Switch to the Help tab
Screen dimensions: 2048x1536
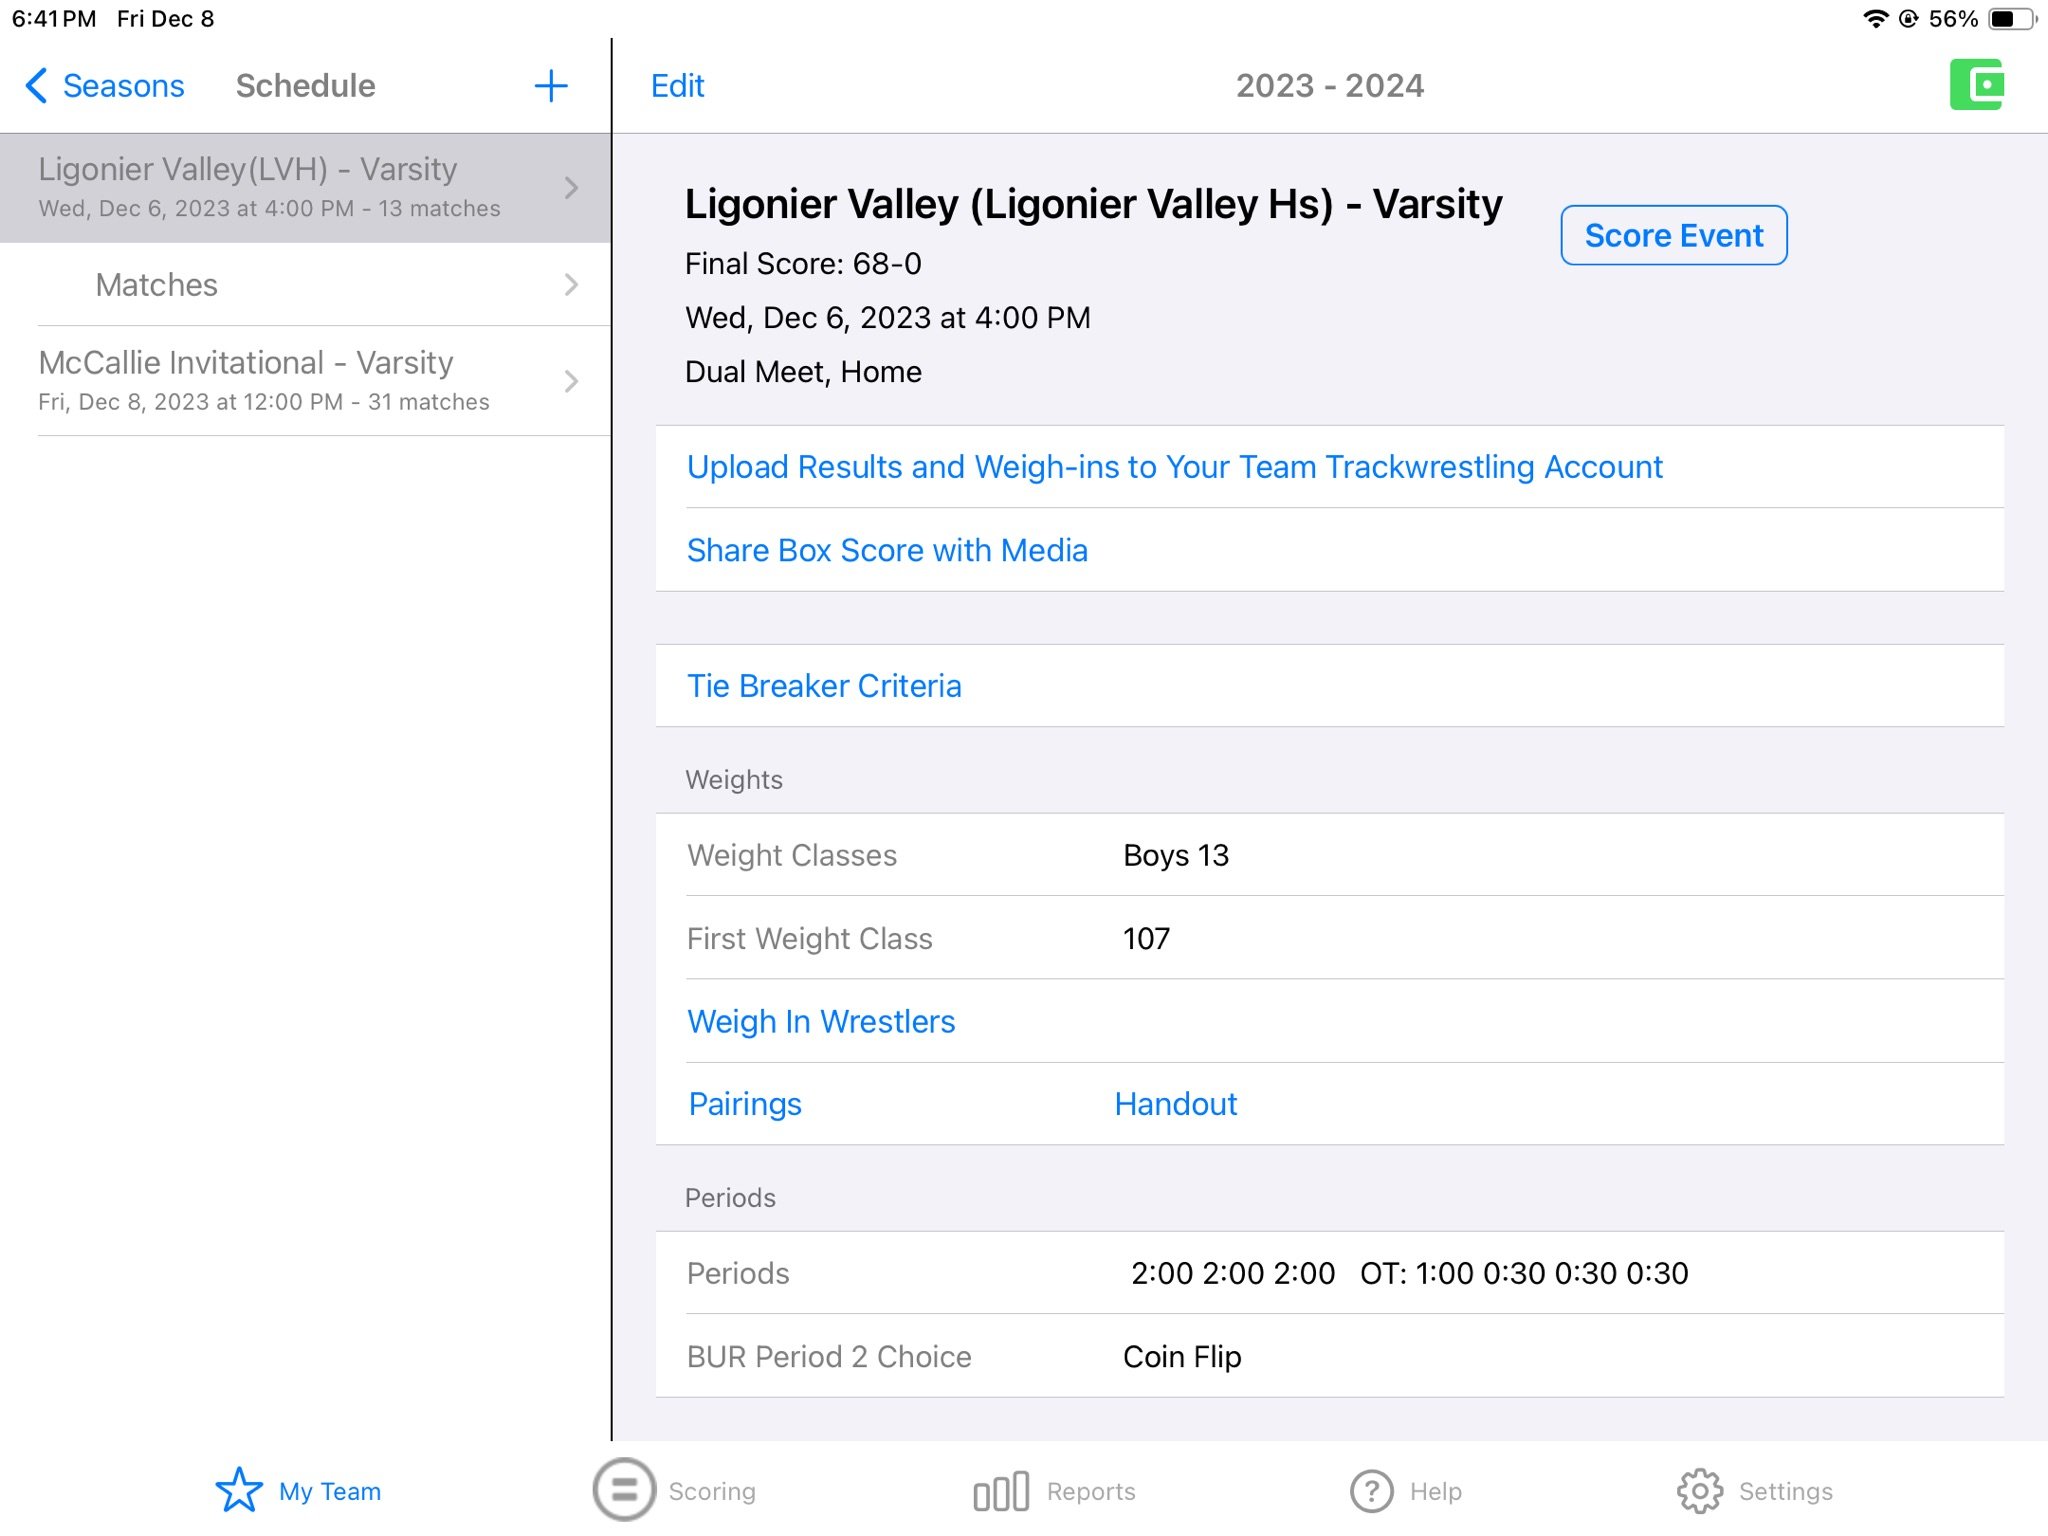click(x=1405, y=1491)
